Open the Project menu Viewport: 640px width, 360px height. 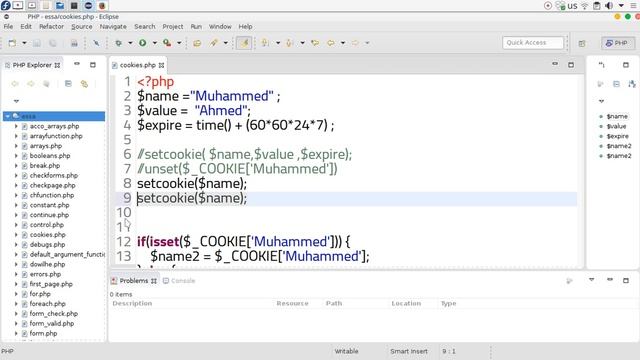point(173,27)
